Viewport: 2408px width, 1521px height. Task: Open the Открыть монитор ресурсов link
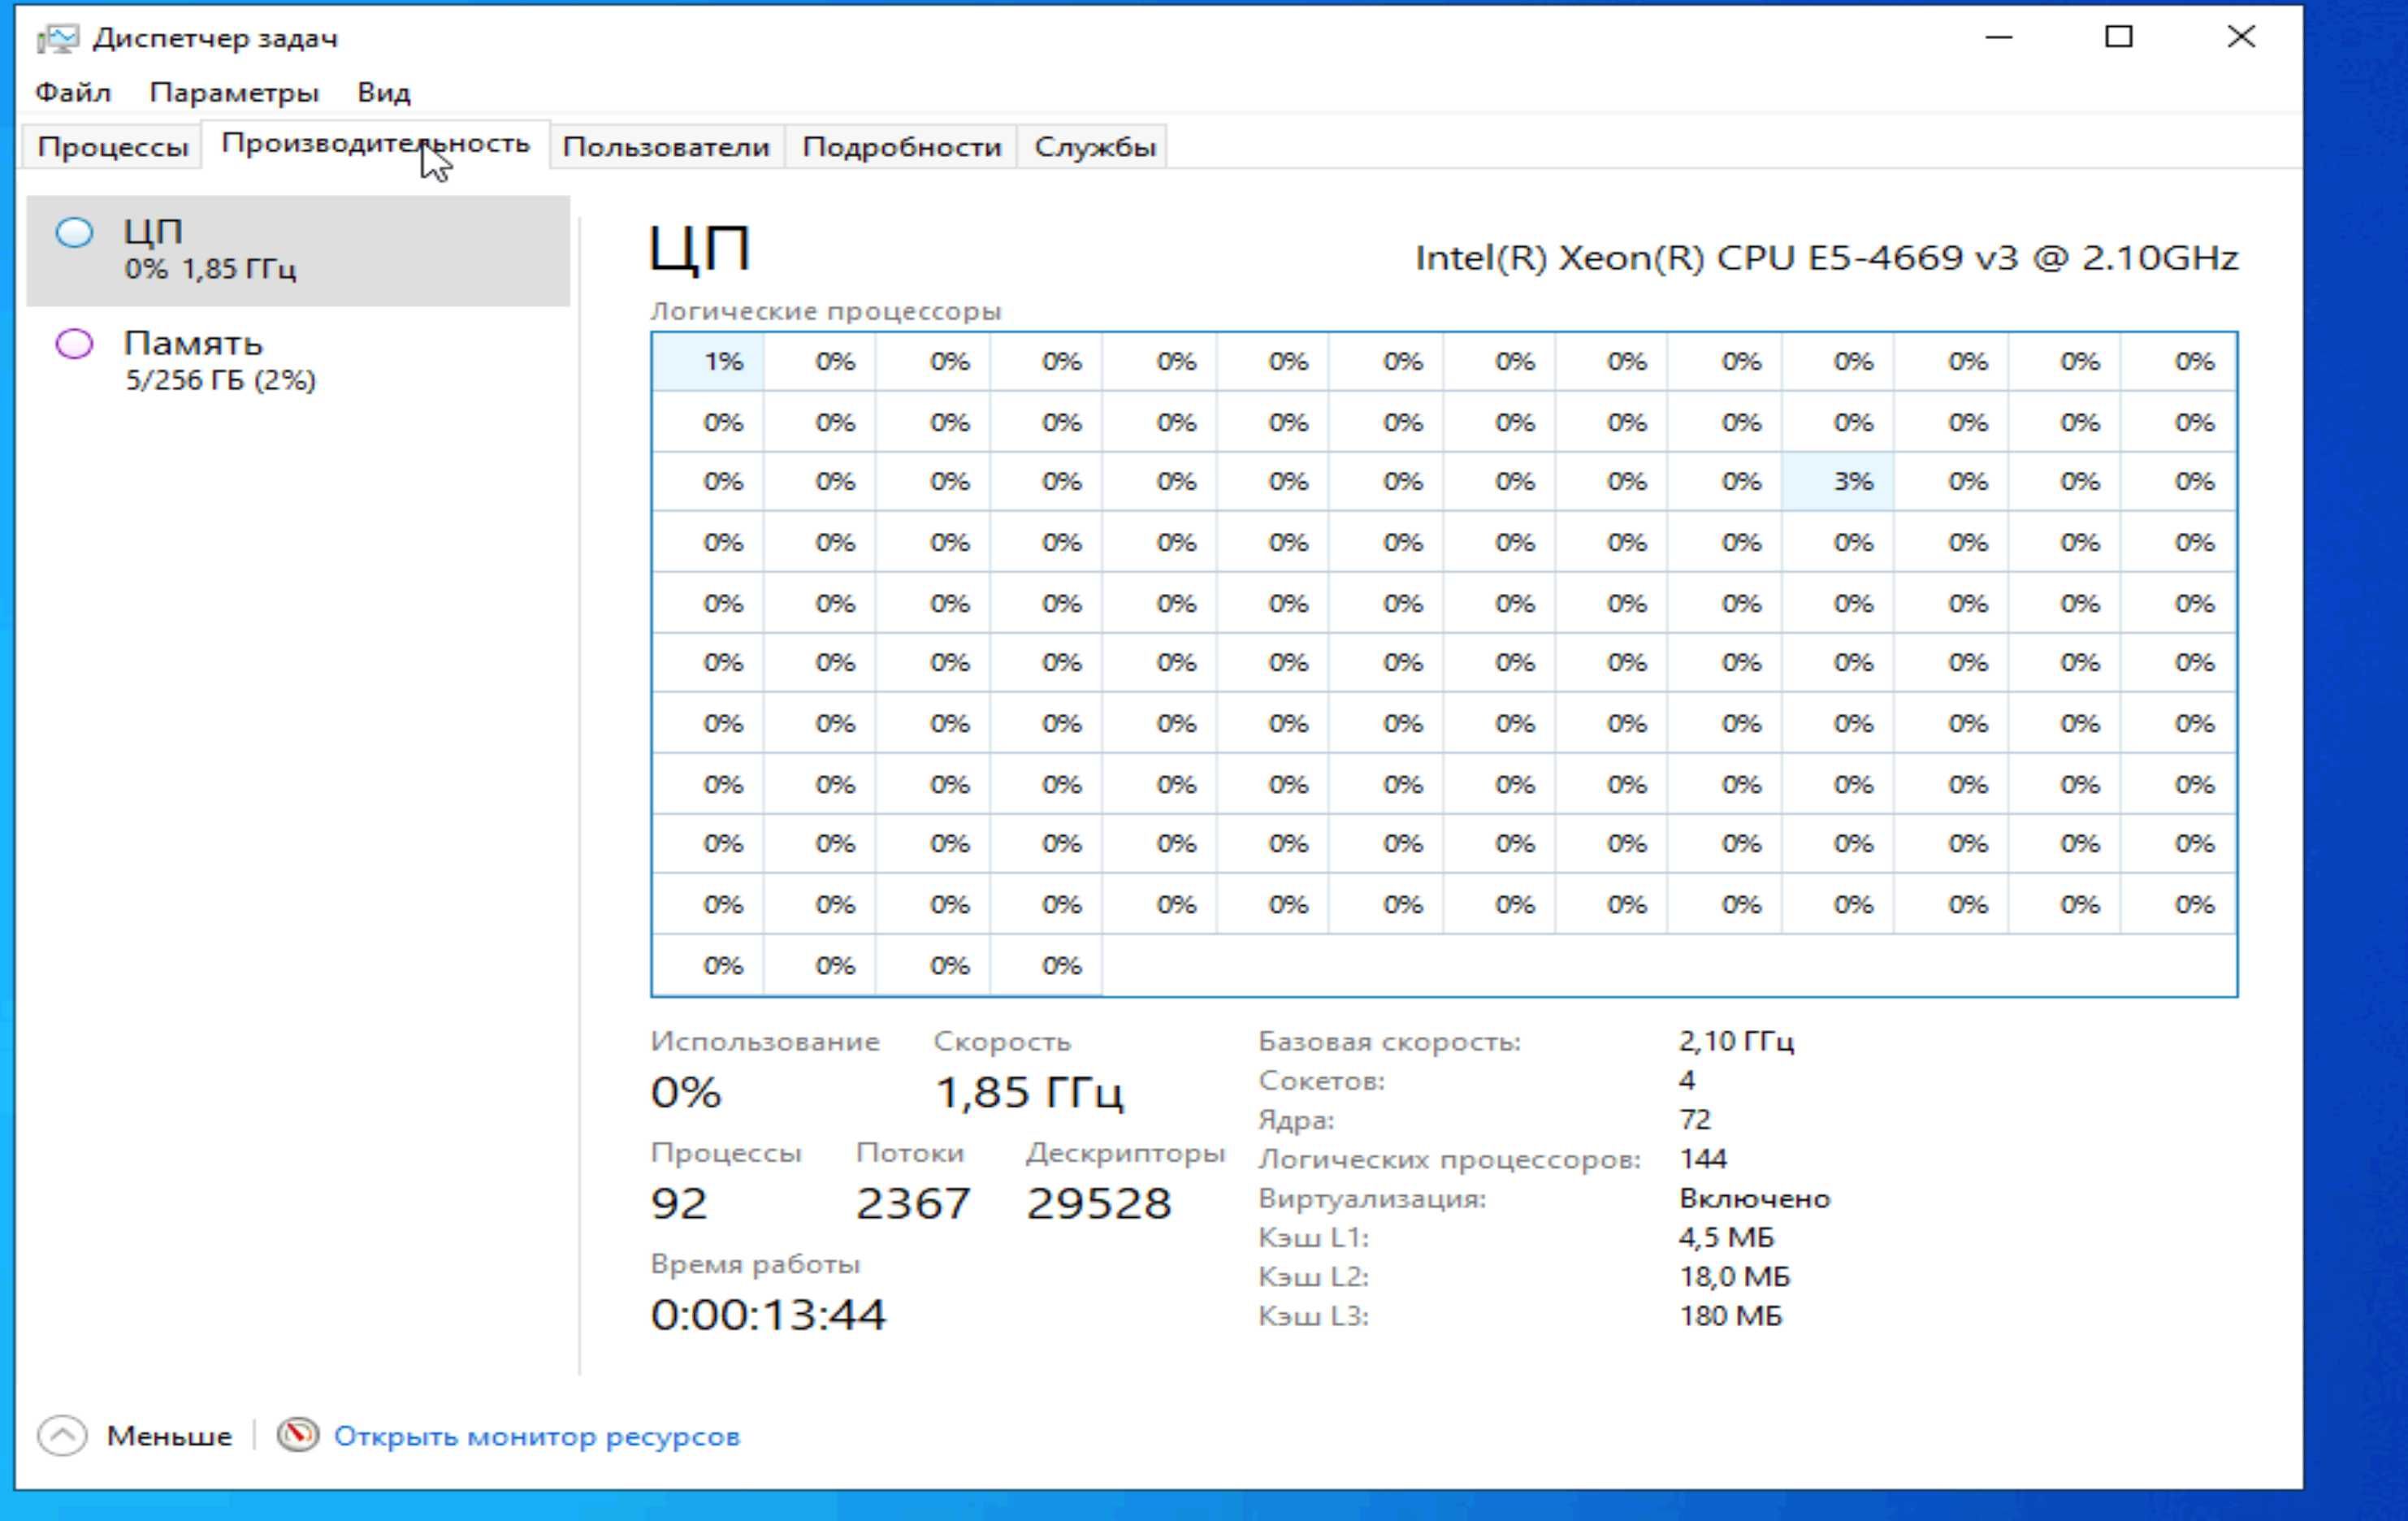click(x=537, y=1436)
